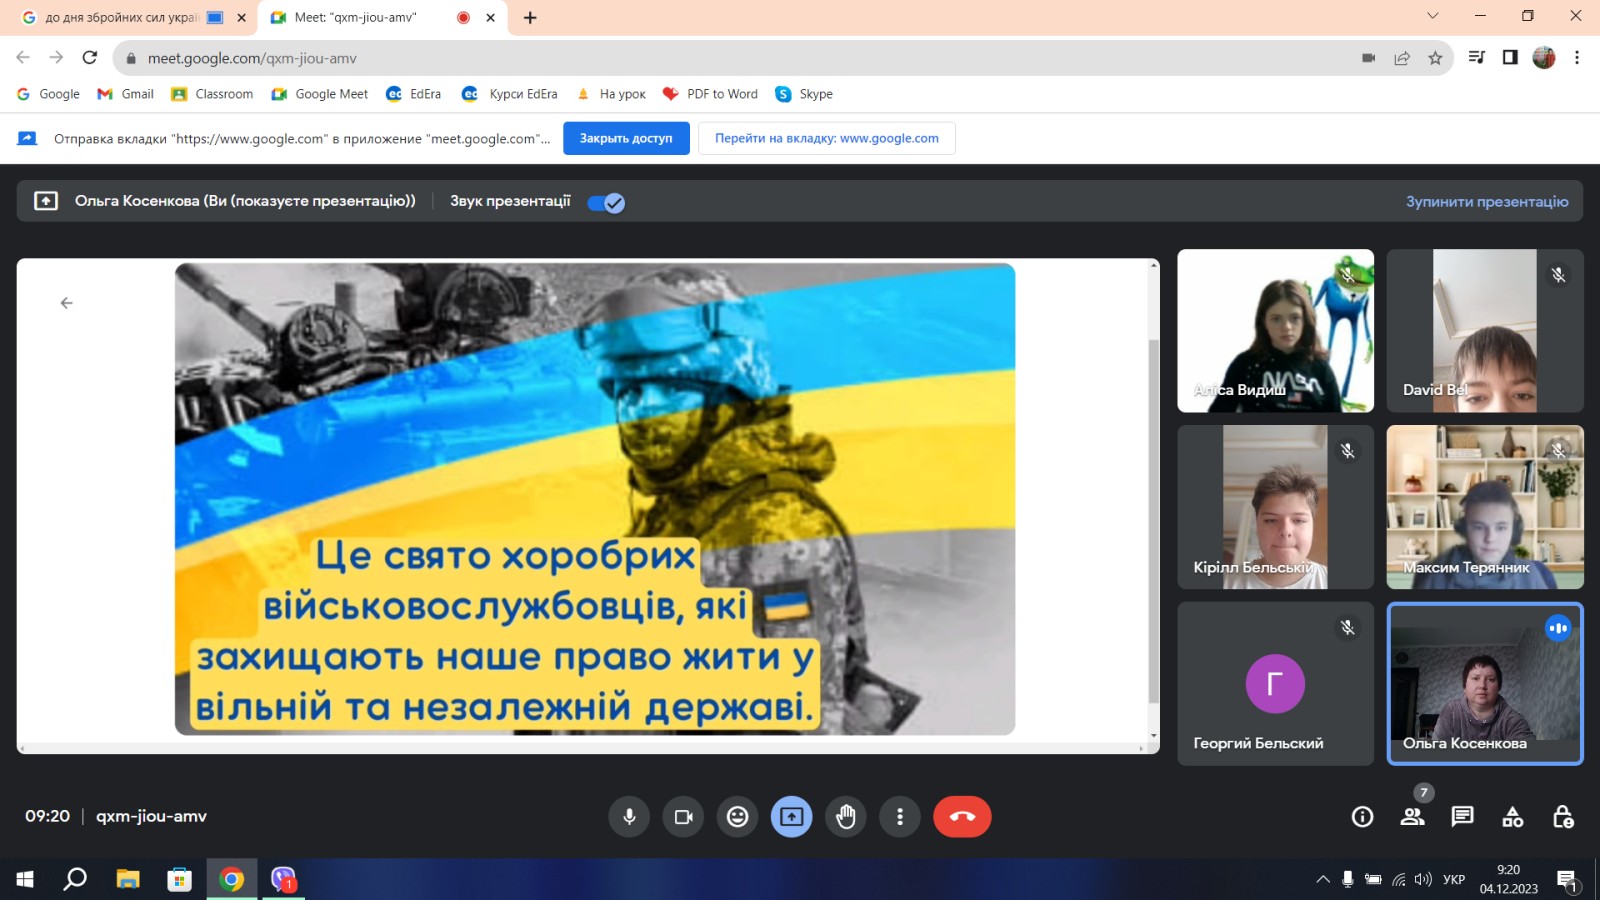Open more options three-dot menu in call bar
The image size is (1600, 900).
point(900,817)
